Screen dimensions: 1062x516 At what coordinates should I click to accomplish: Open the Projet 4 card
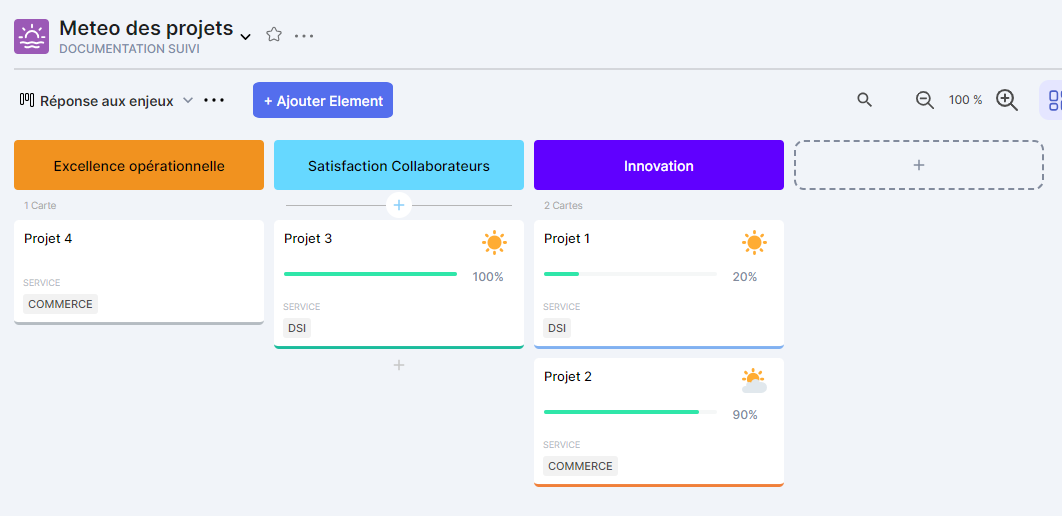139,271
